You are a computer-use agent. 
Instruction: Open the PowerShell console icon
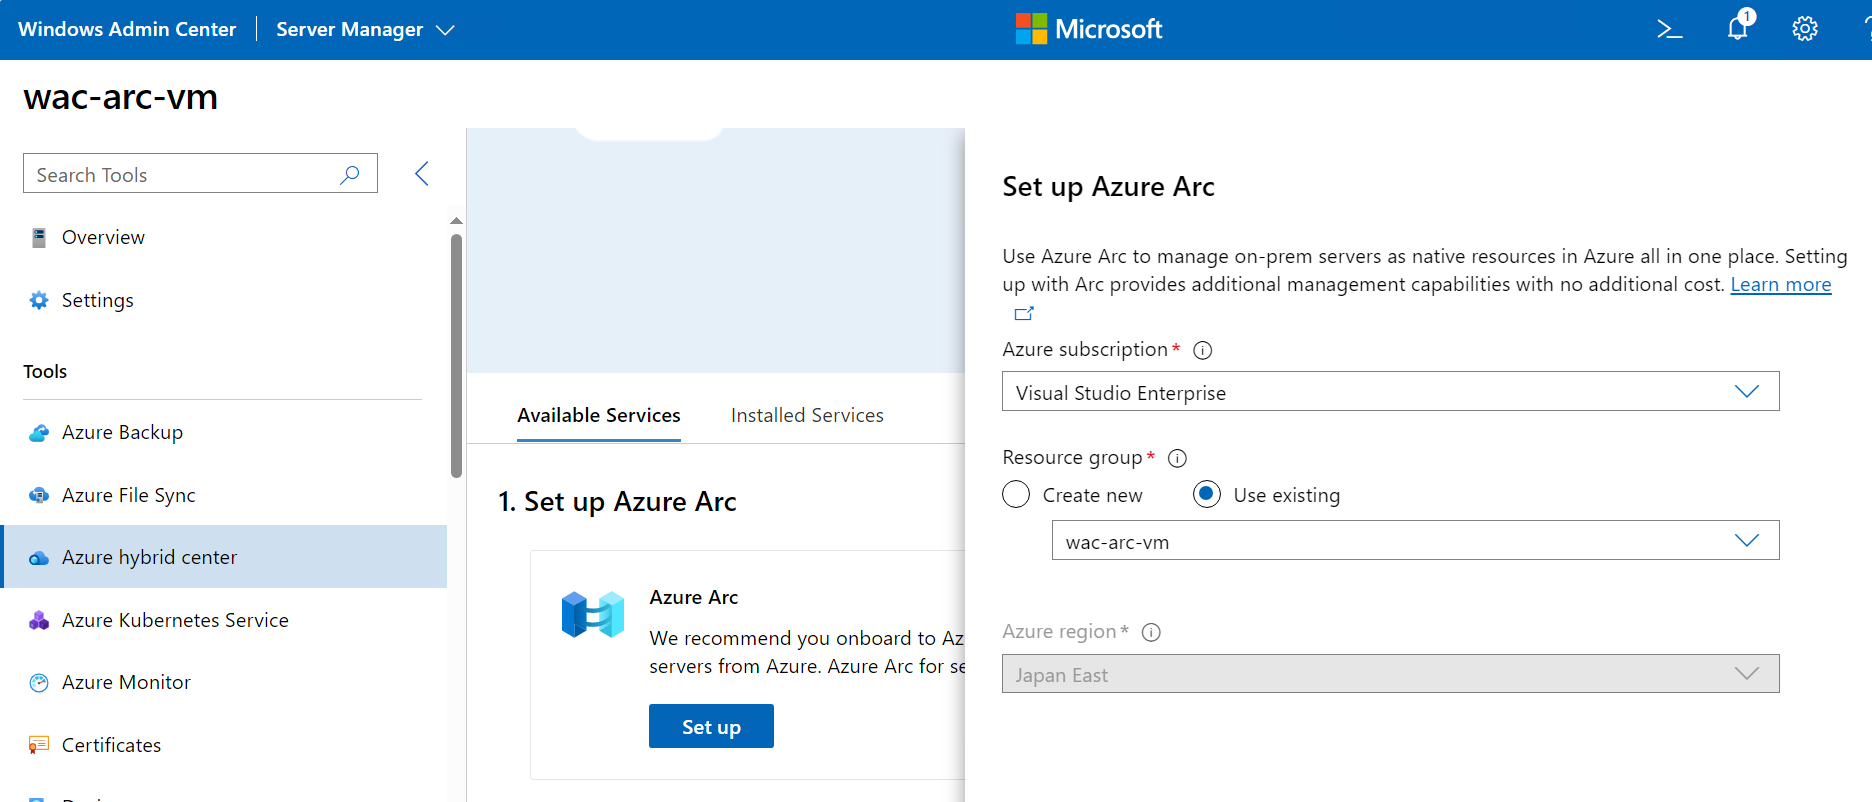pos(1669,29)
